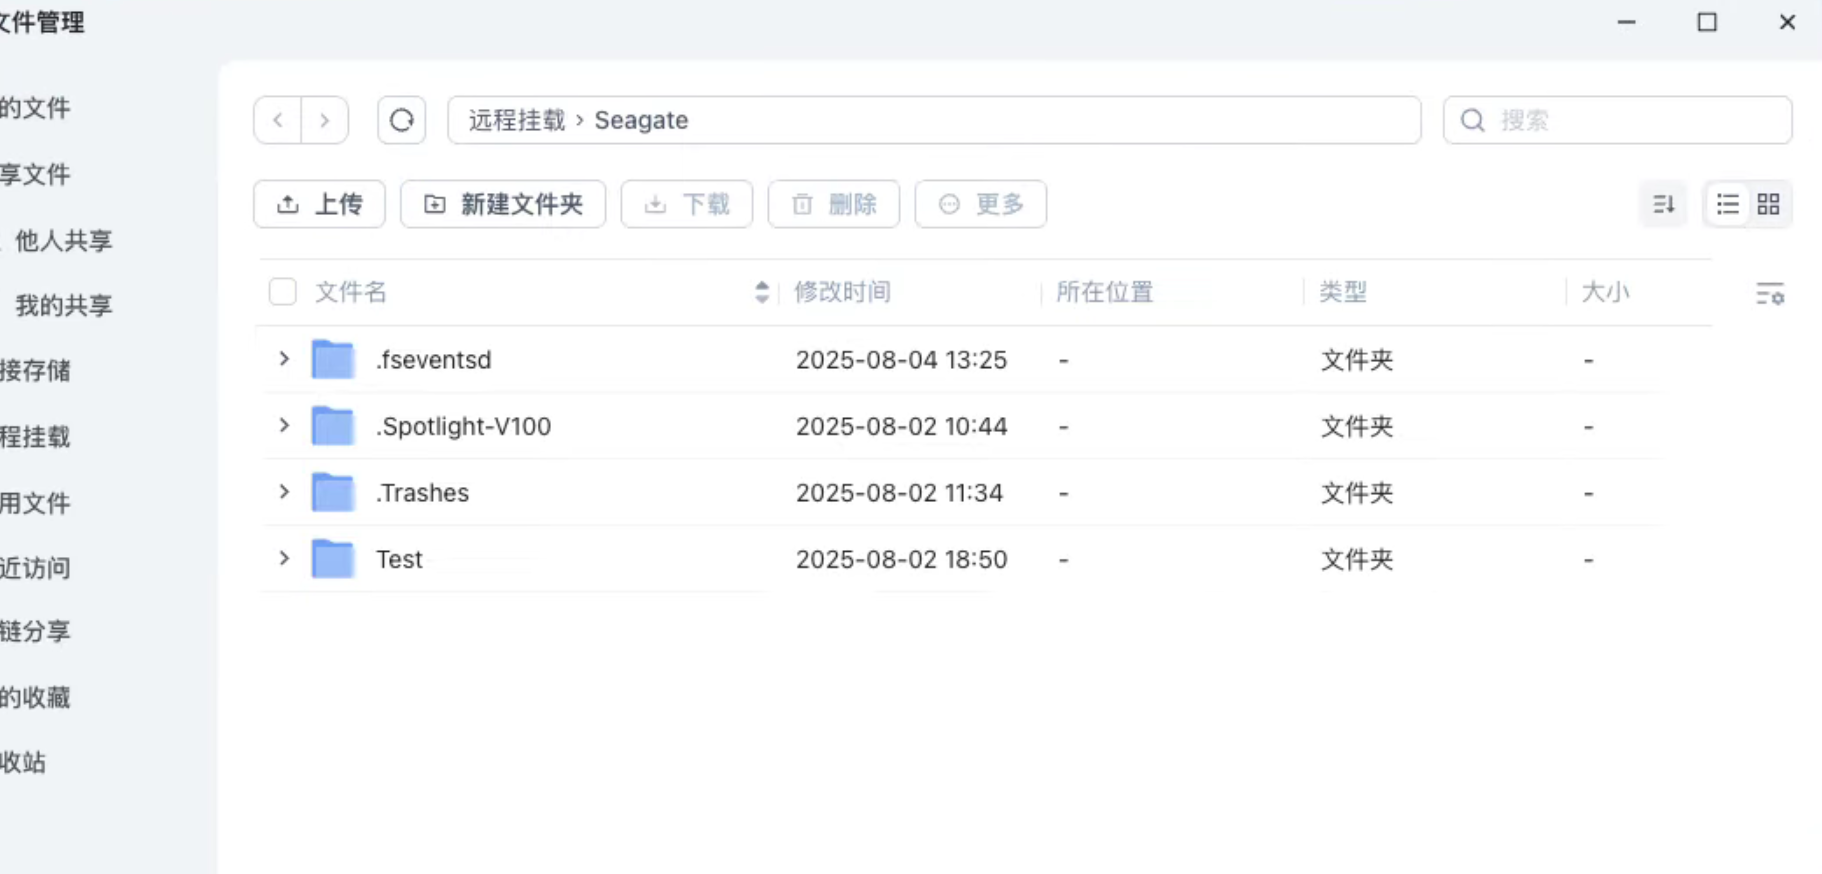Expand the .fseventsd folder row
The image size is (1822, 874).
click(x=284, y=359)
